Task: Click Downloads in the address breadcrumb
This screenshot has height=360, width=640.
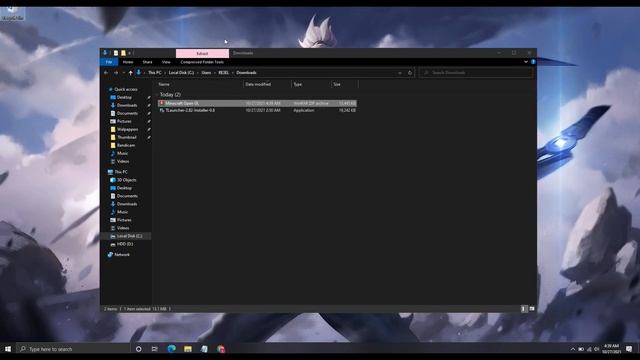Action: [x=246, y=73]
